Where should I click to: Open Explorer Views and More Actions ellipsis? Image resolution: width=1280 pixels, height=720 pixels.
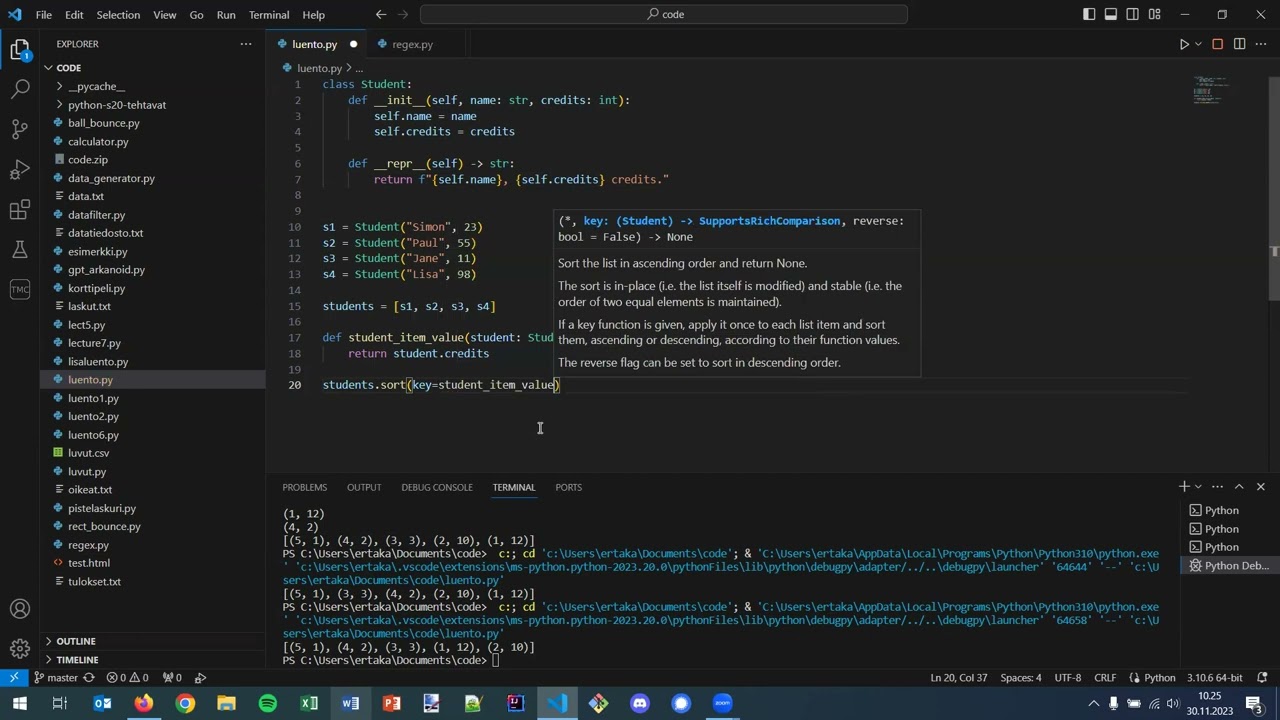[246, 44]
